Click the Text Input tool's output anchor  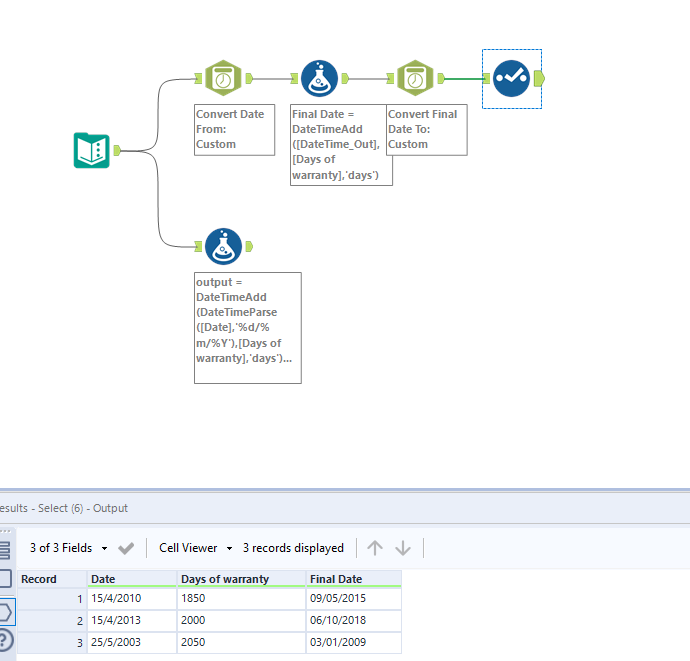[x=117, y=151]
